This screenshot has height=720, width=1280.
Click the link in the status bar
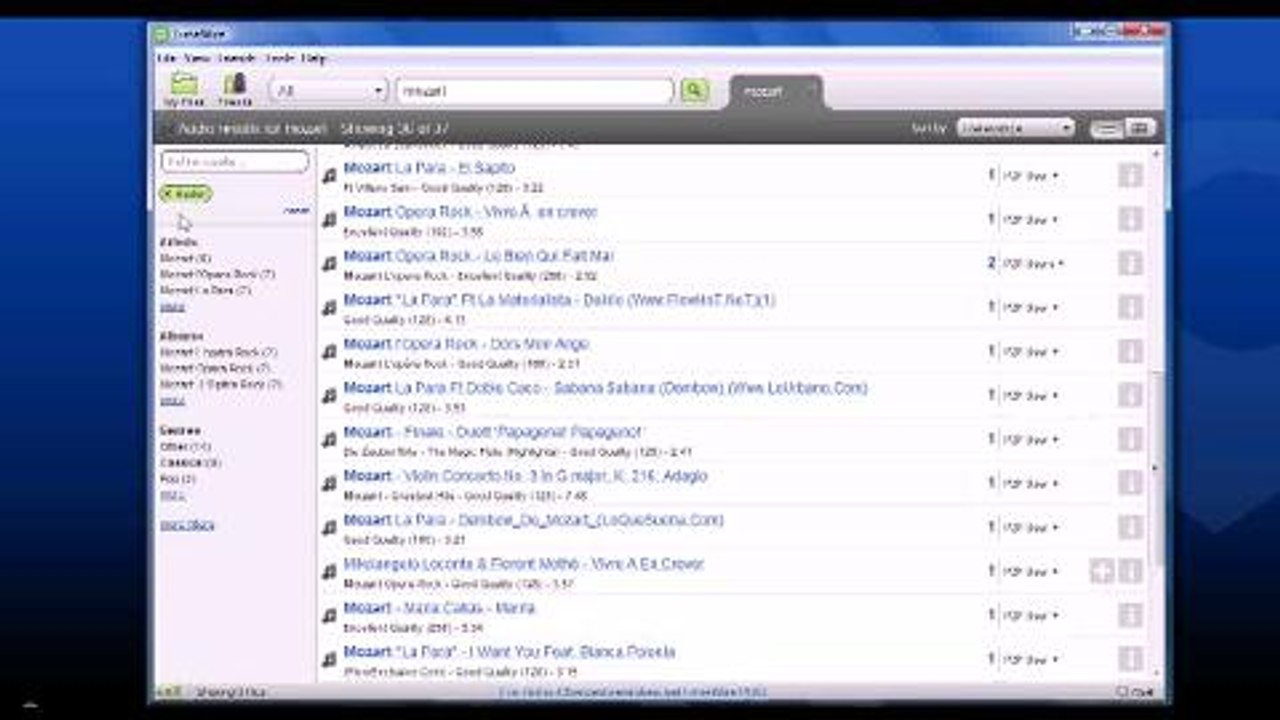pyautogui.click(x=632, y=692)
